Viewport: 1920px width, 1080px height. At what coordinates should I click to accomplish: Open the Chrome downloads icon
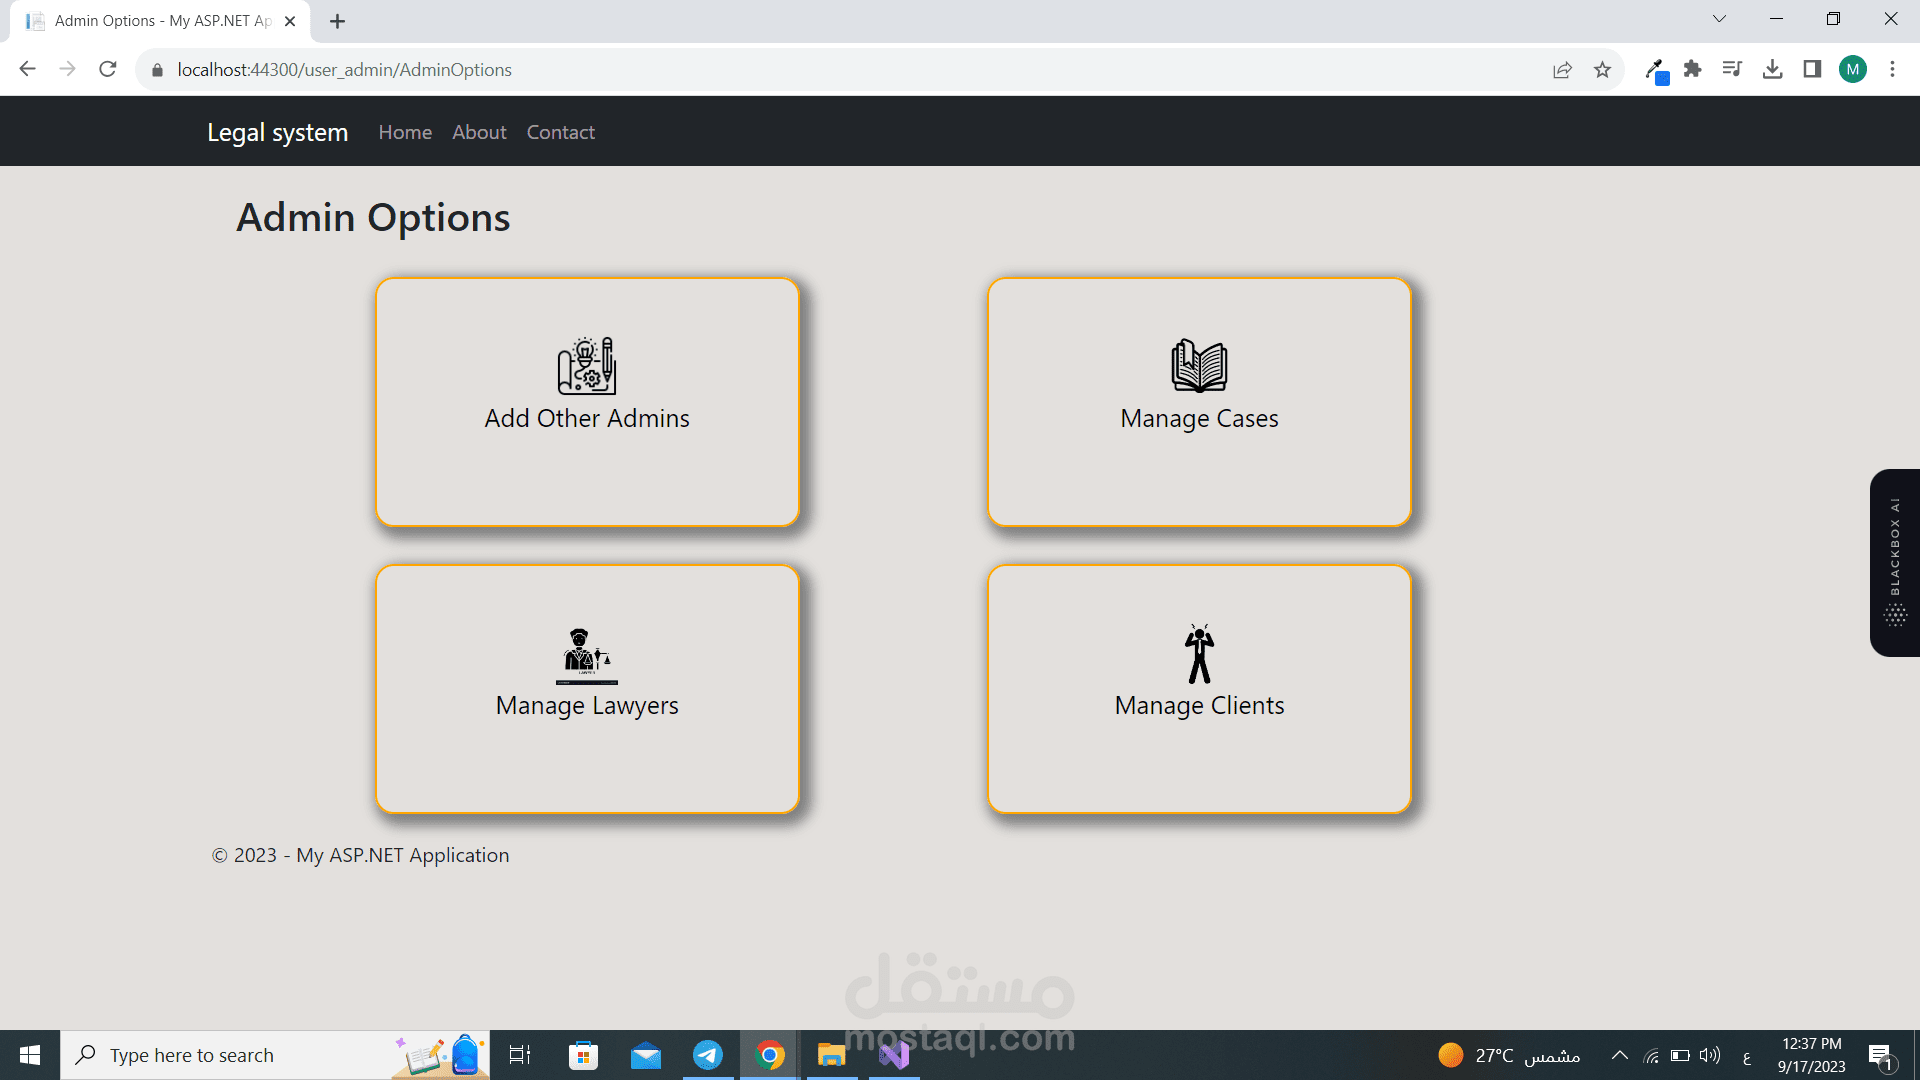tap(1772, 69)
